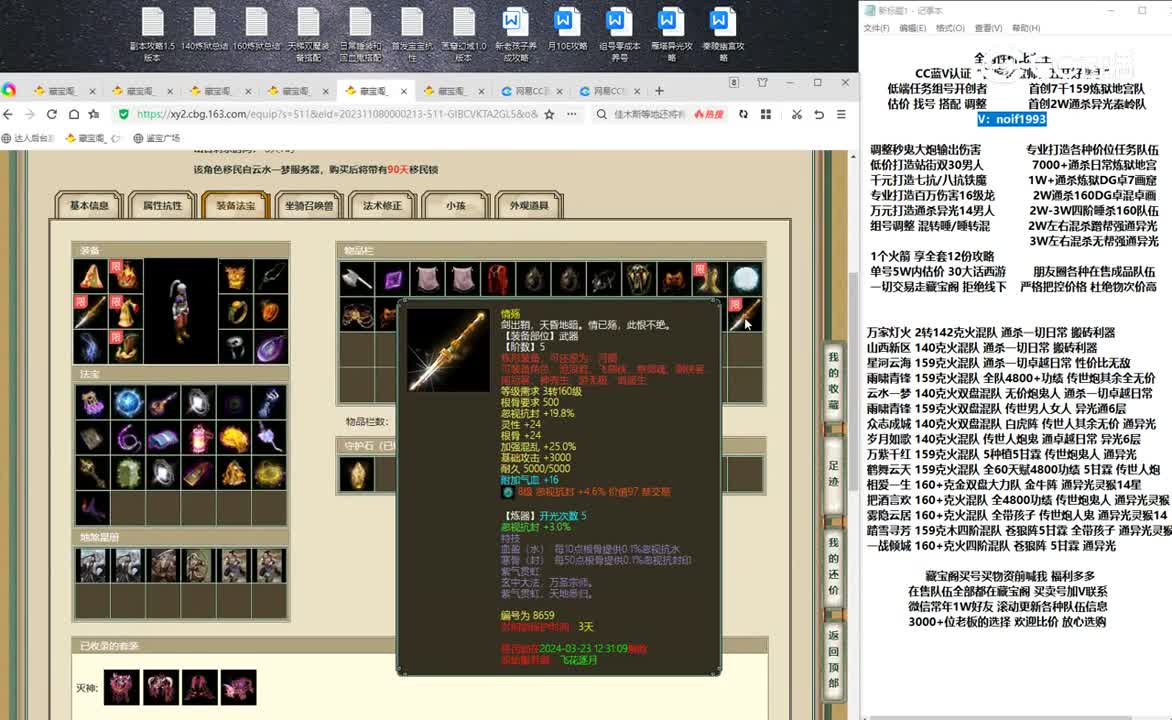The image size is (1172, 720).
Task: Open Notepad 文件(F) menu
Action: [876, 28]
